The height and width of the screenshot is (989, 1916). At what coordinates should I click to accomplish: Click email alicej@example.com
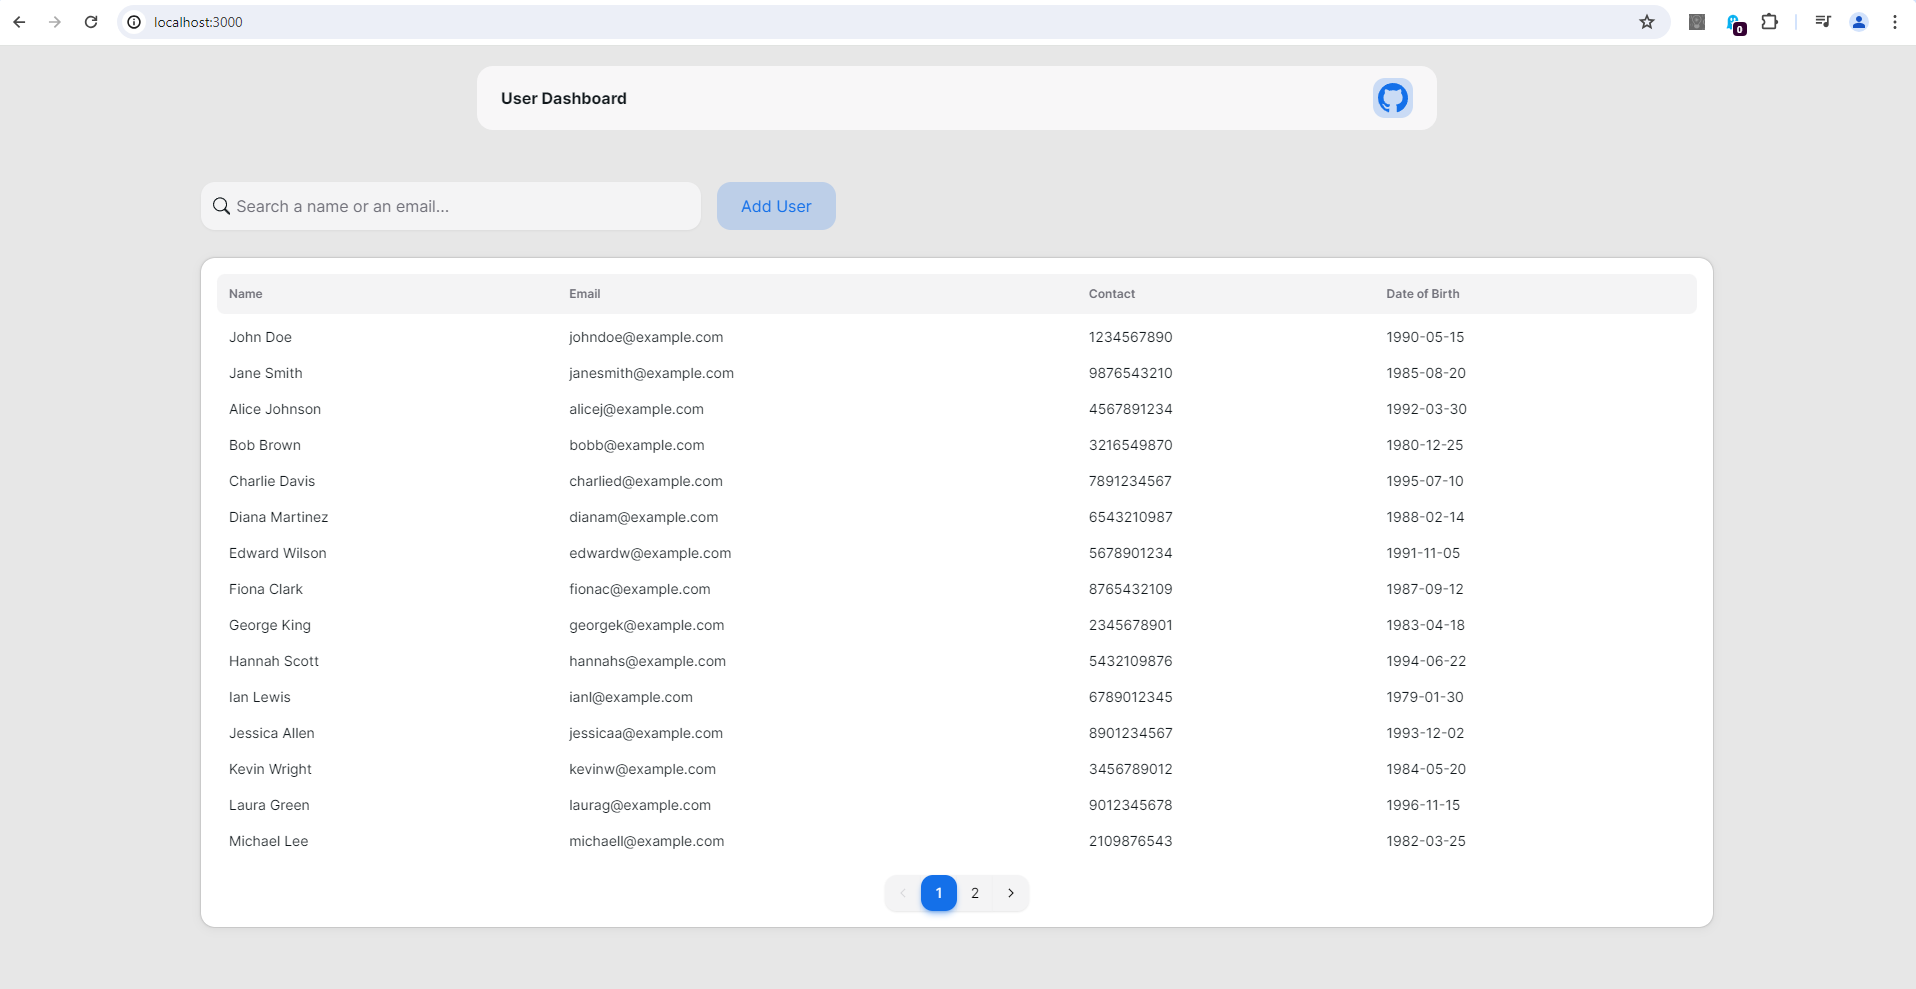click(637, 409)
